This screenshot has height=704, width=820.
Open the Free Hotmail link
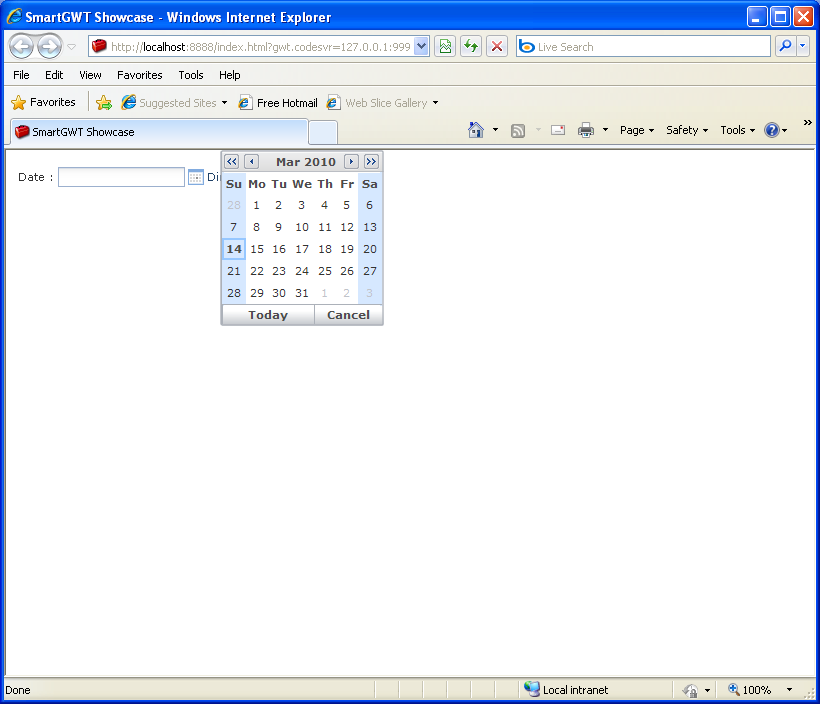point(278,103)
